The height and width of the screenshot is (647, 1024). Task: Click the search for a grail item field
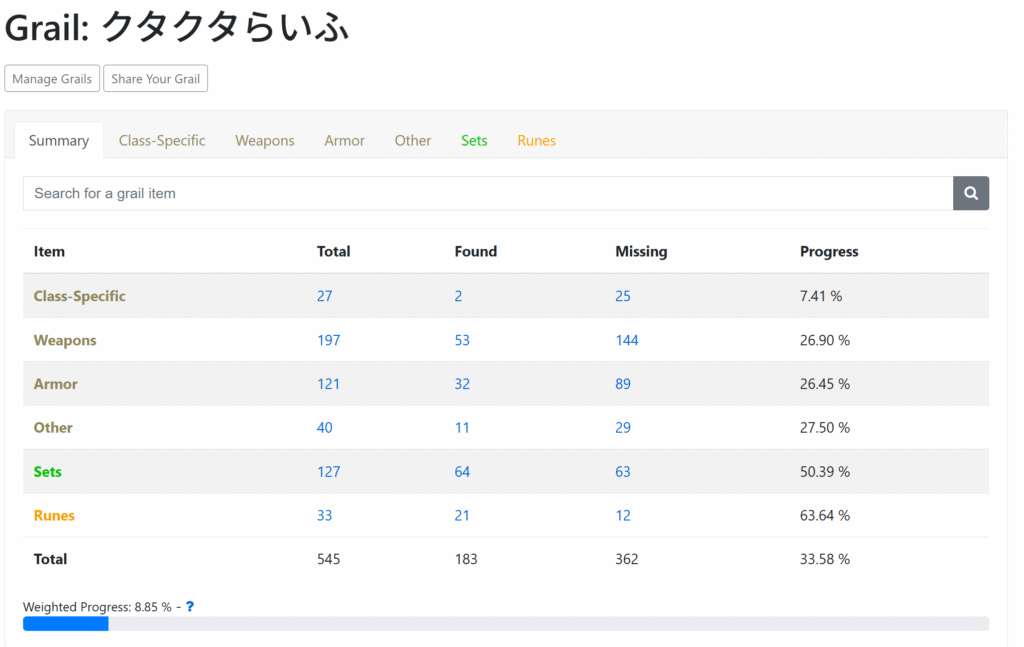coord(487,193)
